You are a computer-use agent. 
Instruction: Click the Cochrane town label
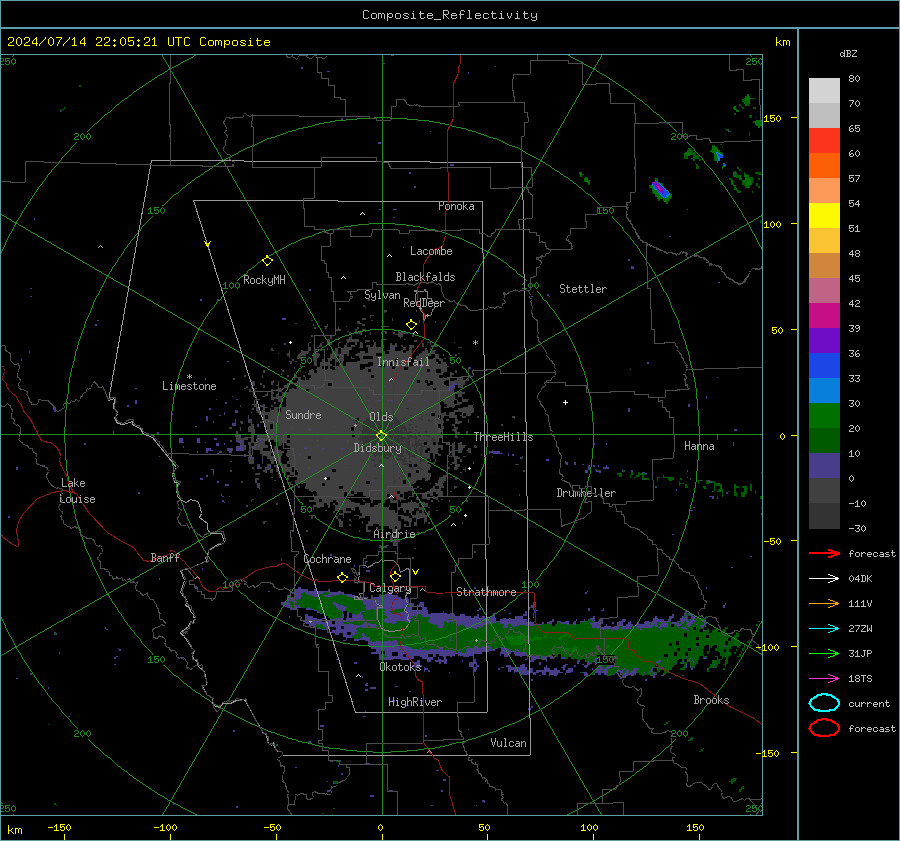coord(327,559)
